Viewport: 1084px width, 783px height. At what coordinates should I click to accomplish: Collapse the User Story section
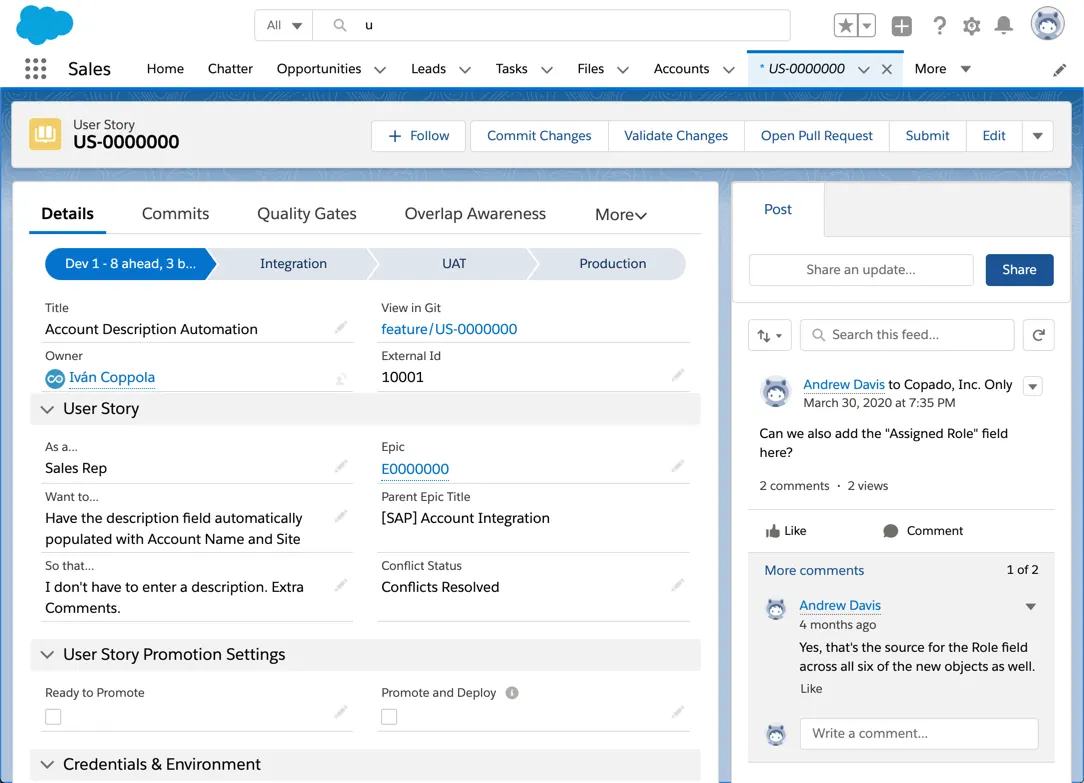click(x=47, y=409)
